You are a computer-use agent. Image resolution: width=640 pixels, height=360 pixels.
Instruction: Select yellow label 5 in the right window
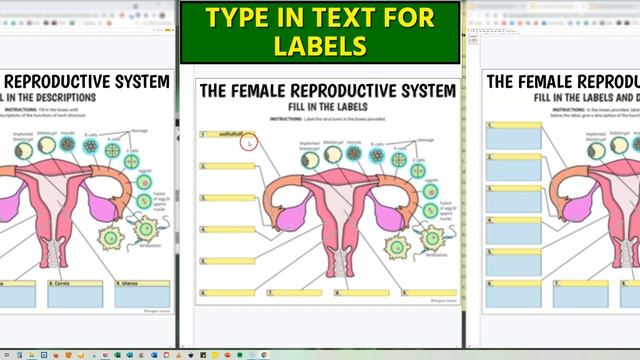[x=513, y=252]
